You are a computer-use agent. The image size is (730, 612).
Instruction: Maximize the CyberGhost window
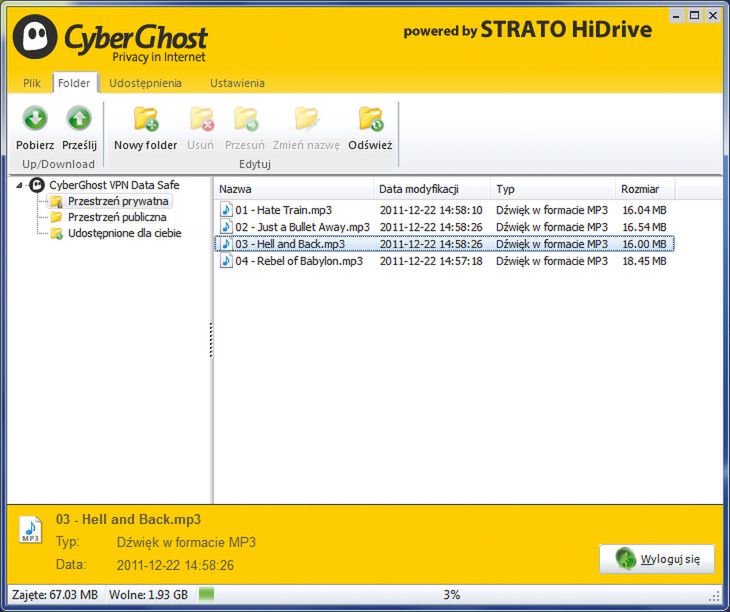(x=694, y=16)
